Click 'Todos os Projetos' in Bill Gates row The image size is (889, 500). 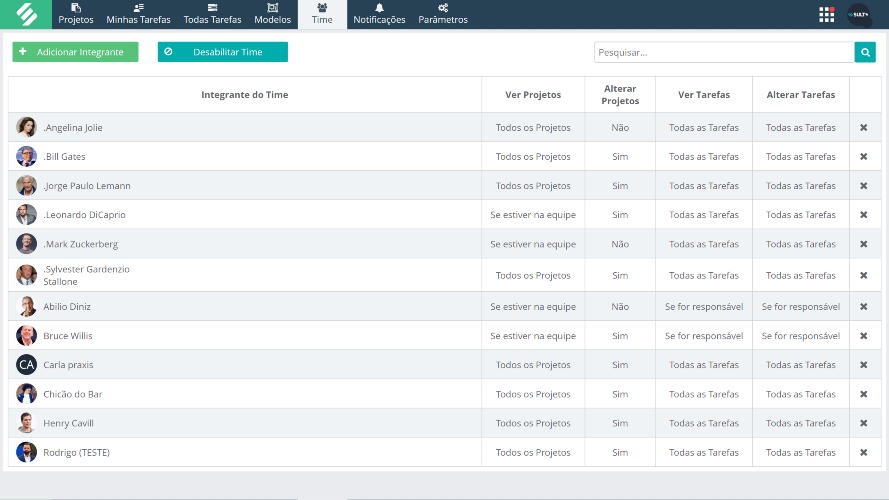pyautogui.click(x=533, y=156)
